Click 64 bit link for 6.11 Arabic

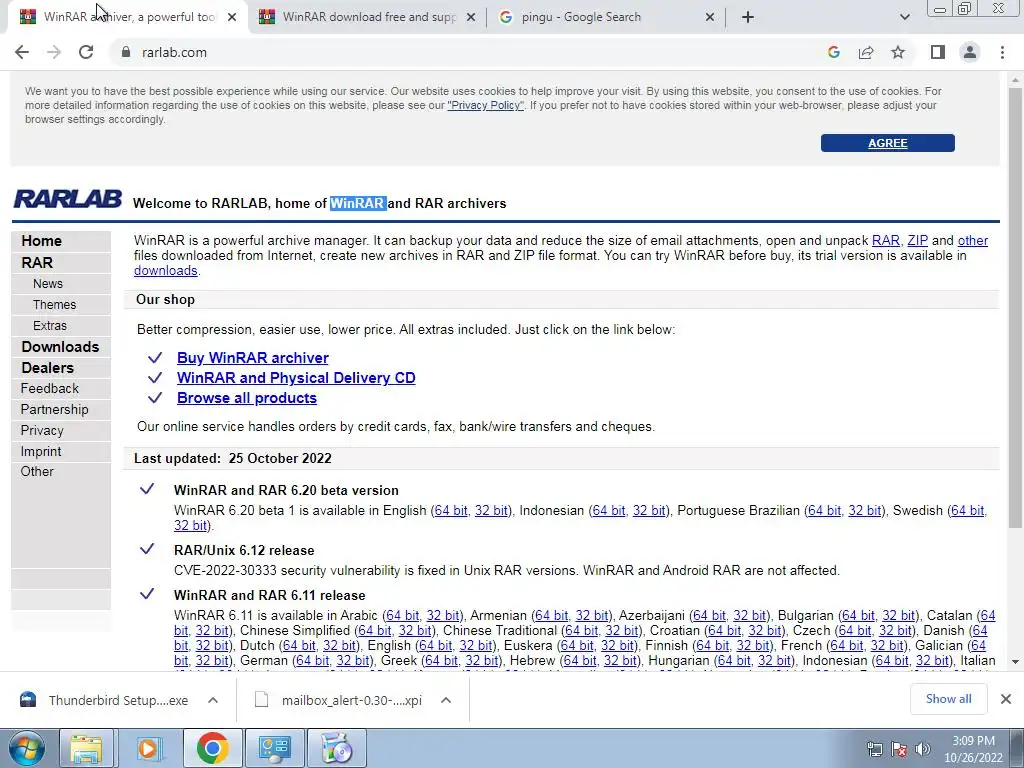pyautogui.click(x=402, y=616)
